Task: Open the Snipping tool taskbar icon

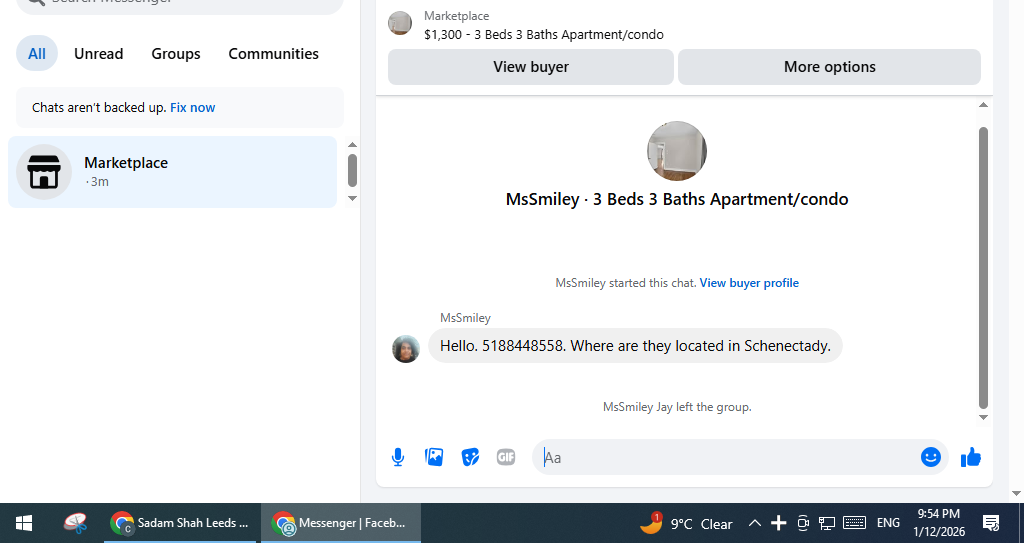Action: tap(76, 523)
